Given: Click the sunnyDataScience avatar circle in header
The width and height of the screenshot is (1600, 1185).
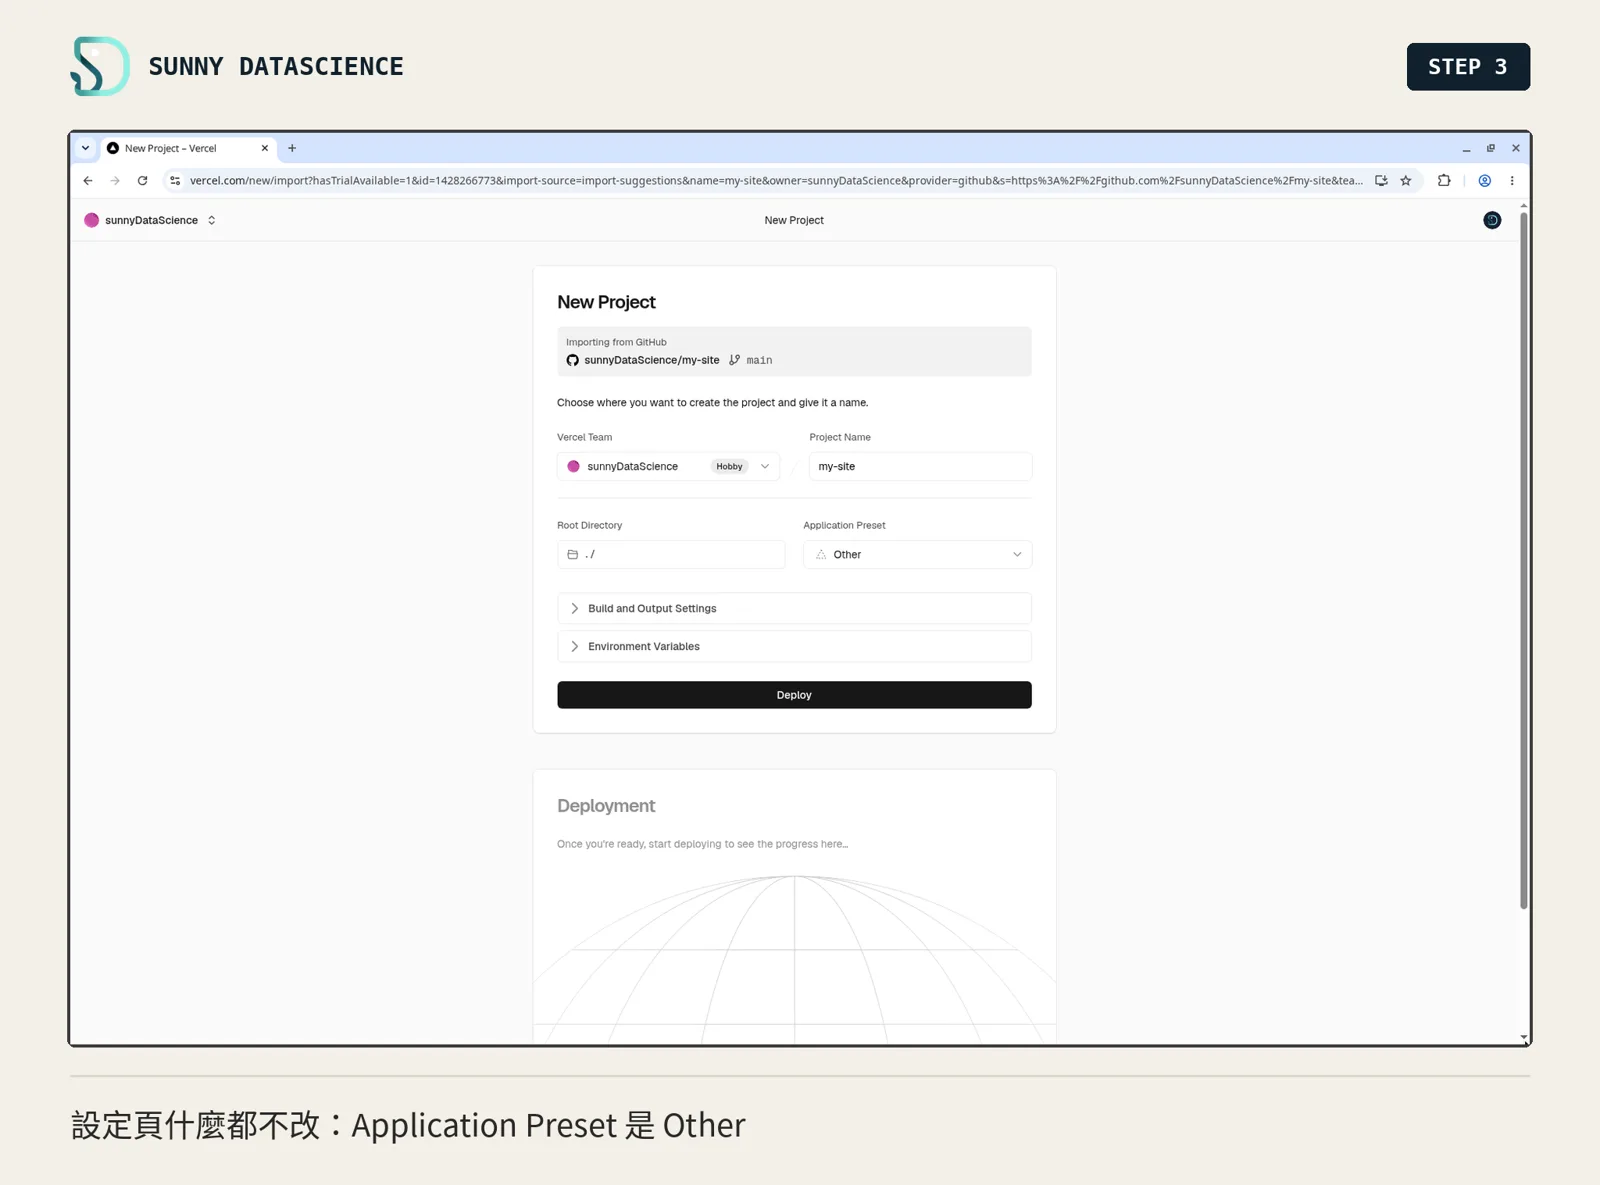Looking at the screenshot, I should click(92, 220).
